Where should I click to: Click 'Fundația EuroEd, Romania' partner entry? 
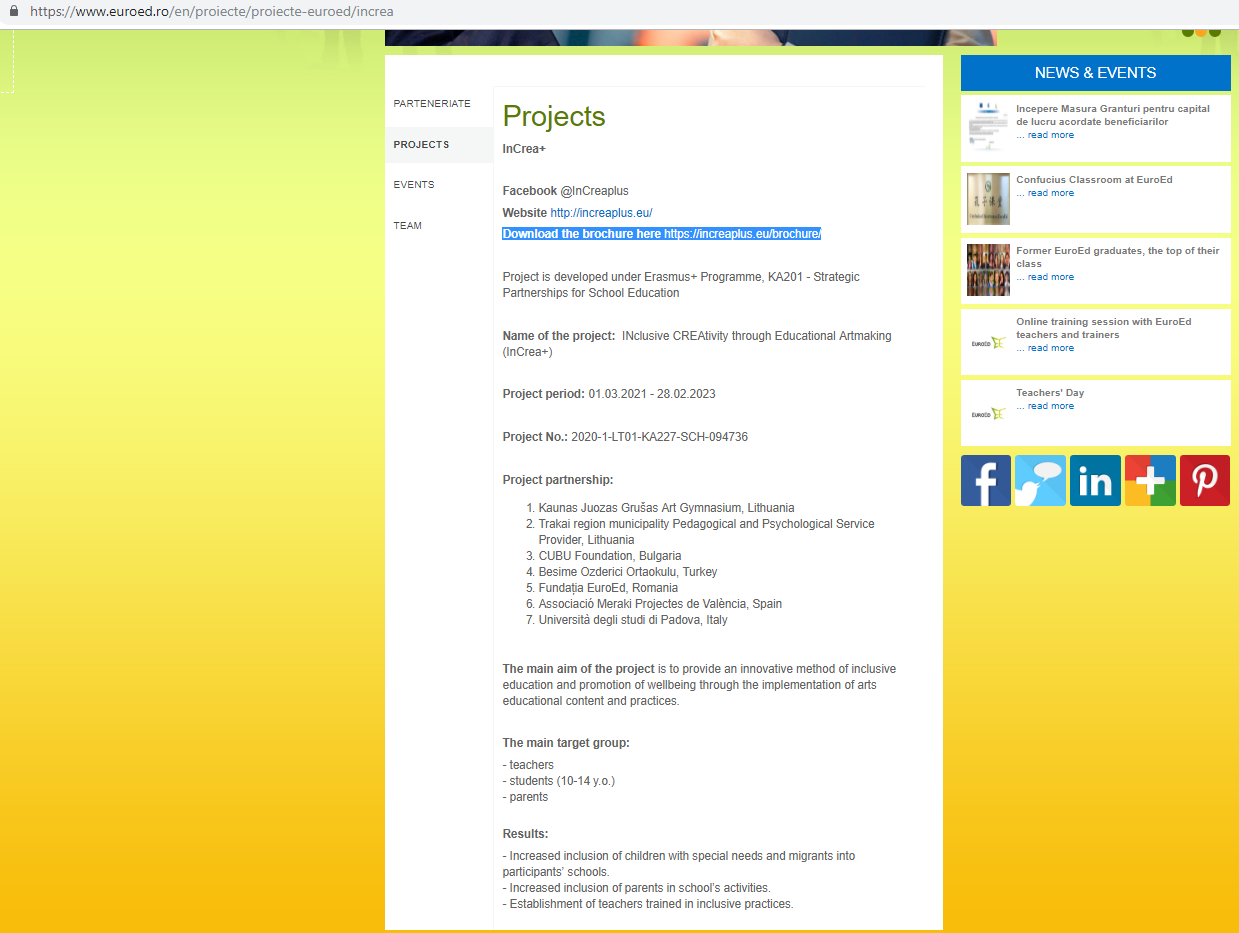tap(608, 588)
